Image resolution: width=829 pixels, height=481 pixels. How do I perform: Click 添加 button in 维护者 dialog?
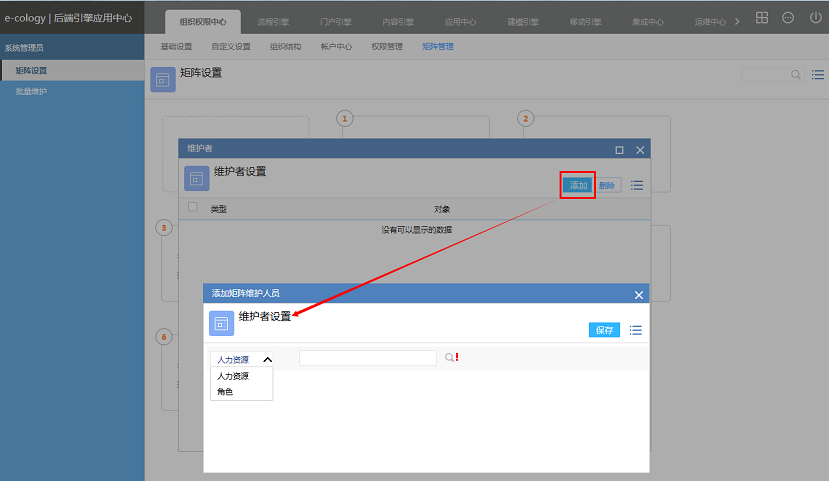[x=578, y=186]
